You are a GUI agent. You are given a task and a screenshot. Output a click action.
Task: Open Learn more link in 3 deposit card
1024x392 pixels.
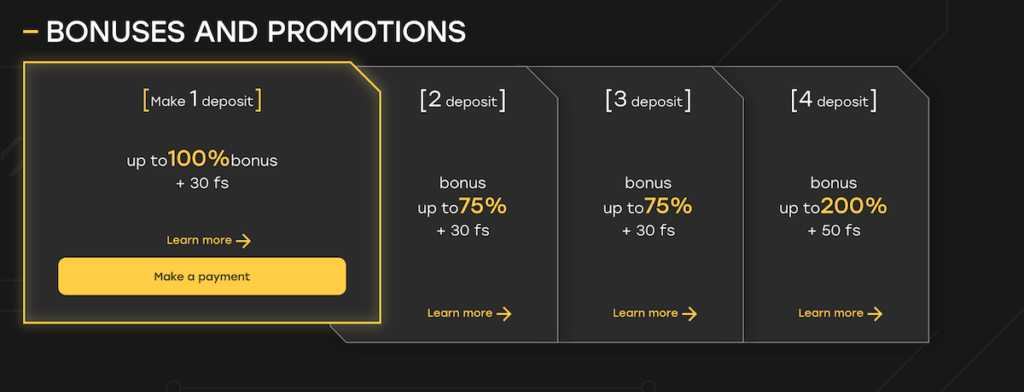pos(655,314)
